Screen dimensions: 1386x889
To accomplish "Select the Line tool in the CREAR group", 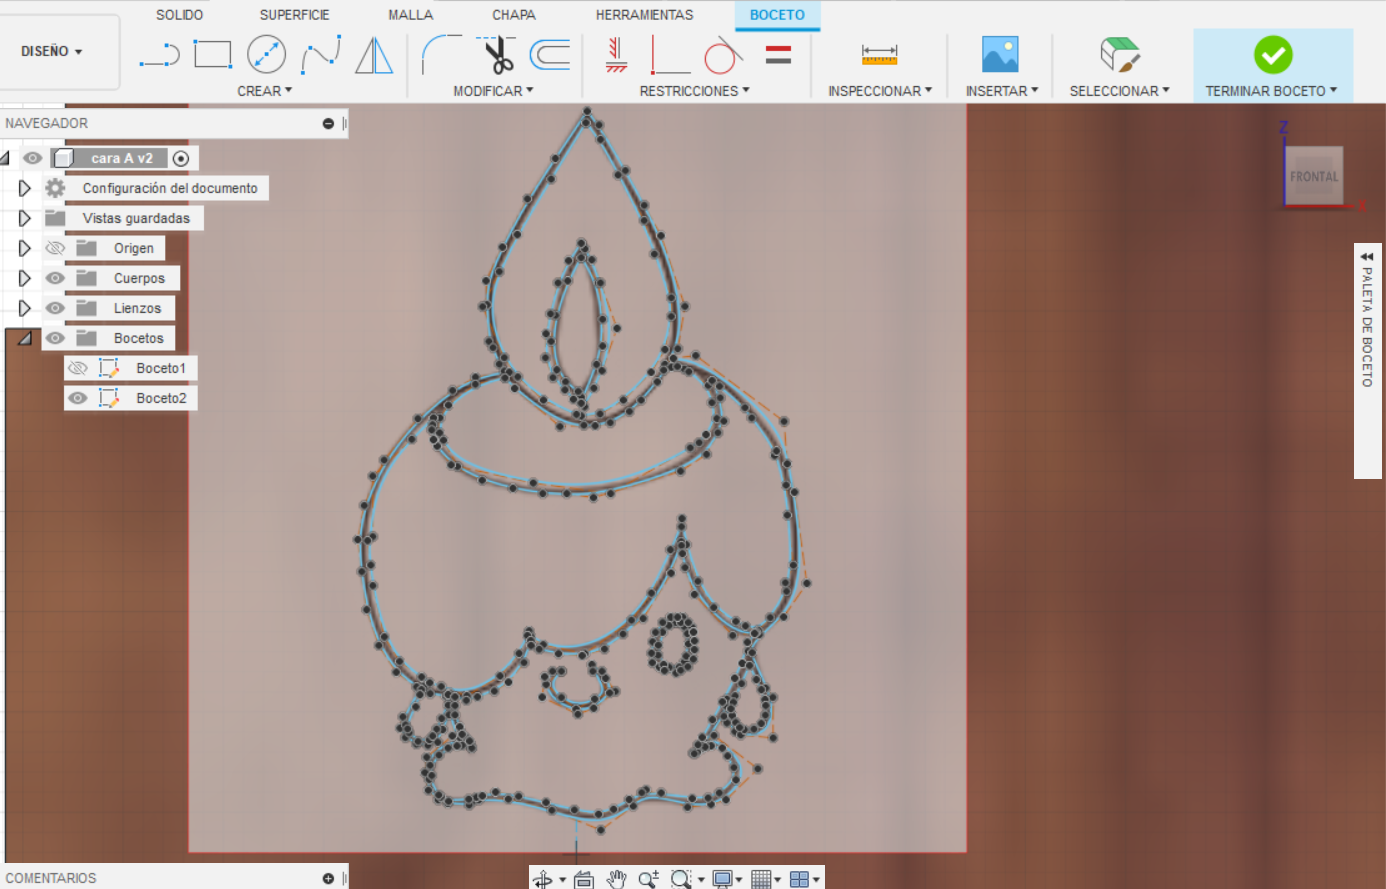I will tap(160, 55).
